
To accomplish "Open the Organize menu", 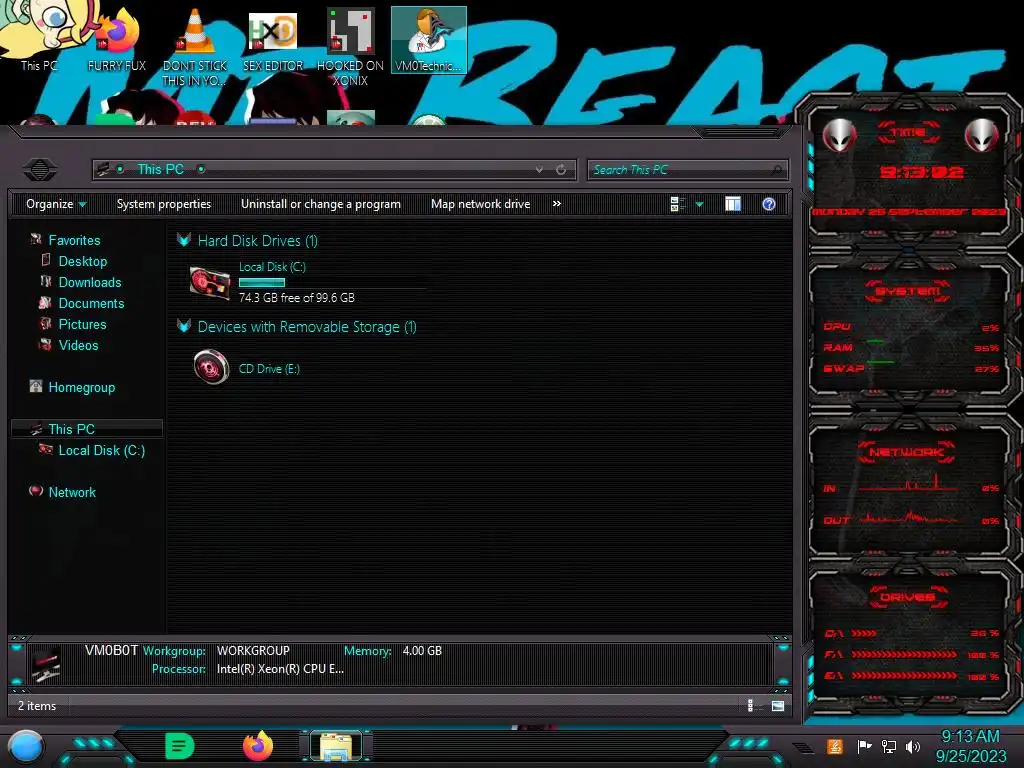I will pos(56,204).
